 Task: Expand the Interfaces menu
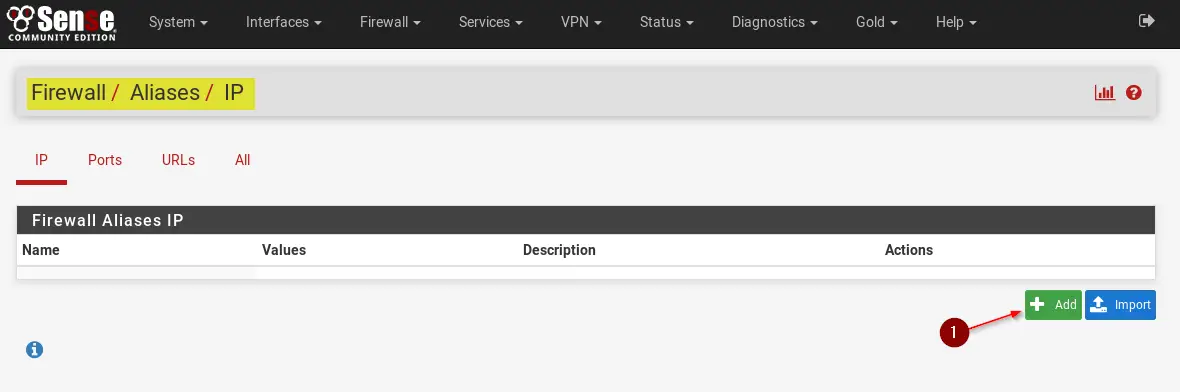[x=284, y=23]
